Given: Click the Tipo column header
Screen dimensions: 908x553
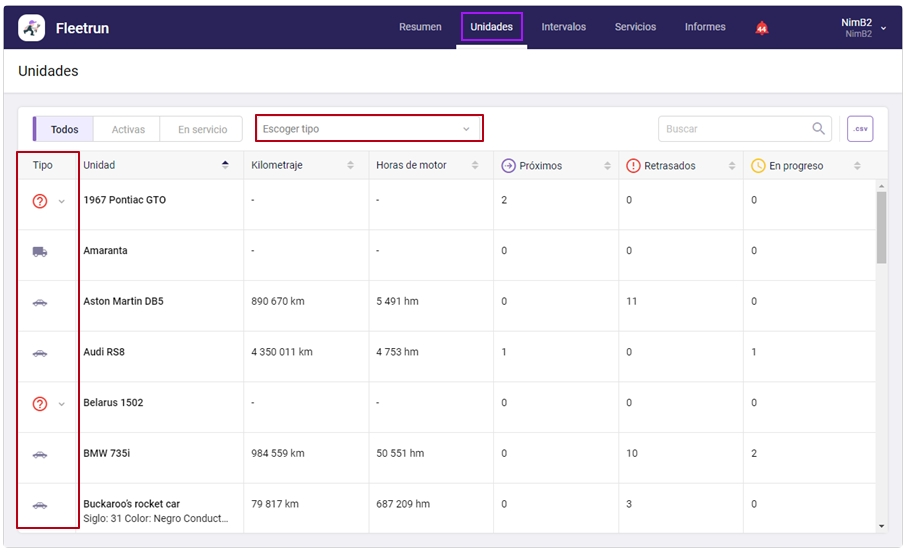Looking at the screenshot, I should tap(42, 165).
